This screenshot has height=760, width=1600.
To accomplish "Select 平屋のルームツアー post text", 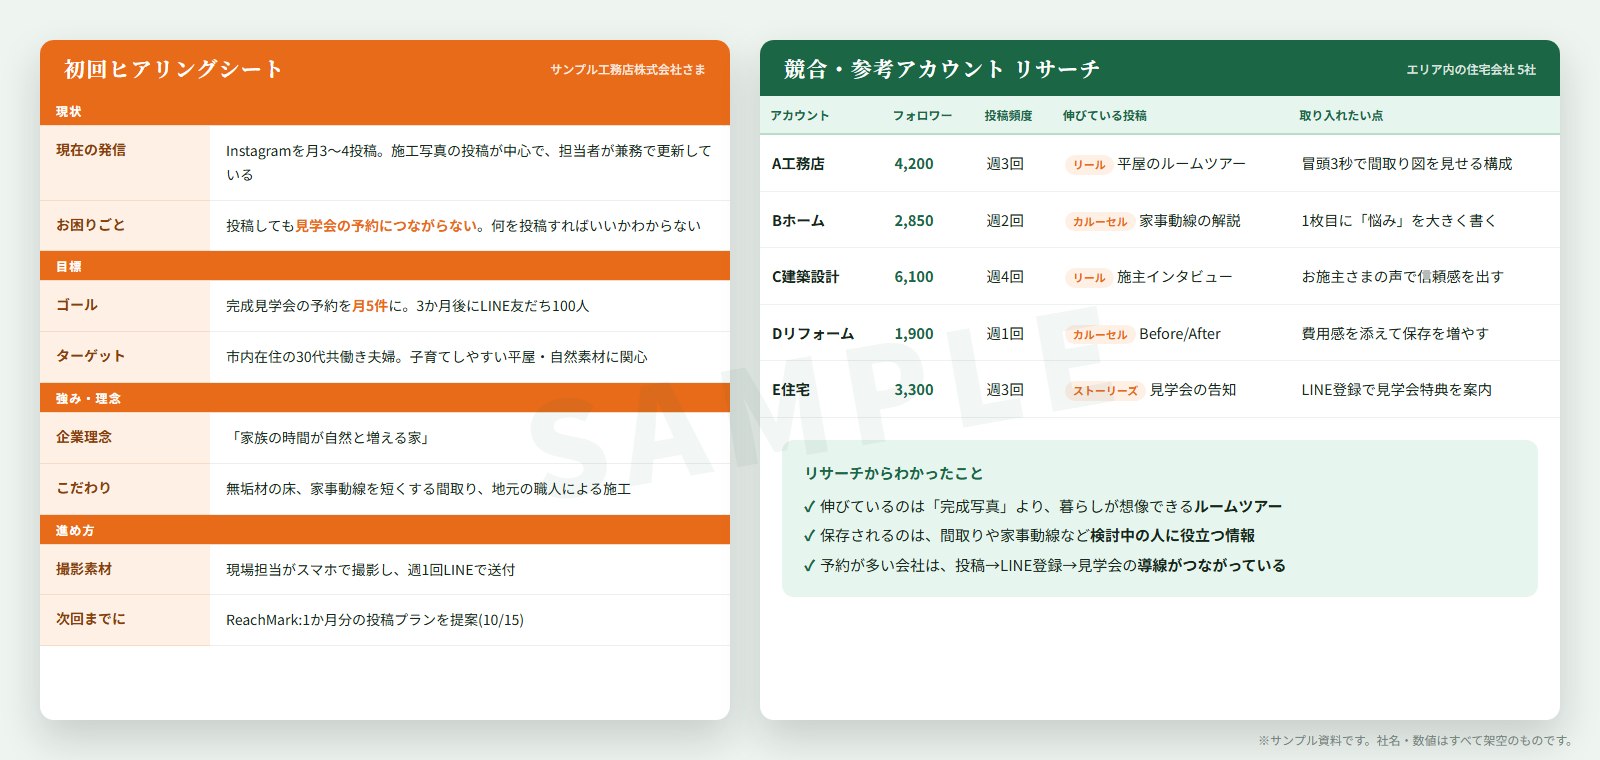I will (1181, 164).
